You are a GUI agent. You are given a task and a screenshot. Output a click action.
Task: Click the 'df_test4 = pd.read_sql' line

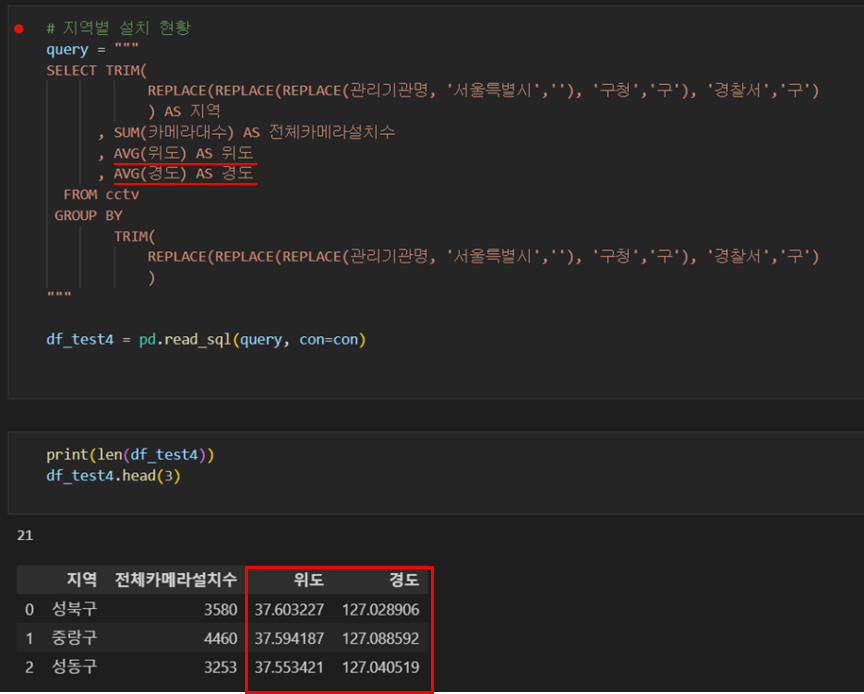206,340
